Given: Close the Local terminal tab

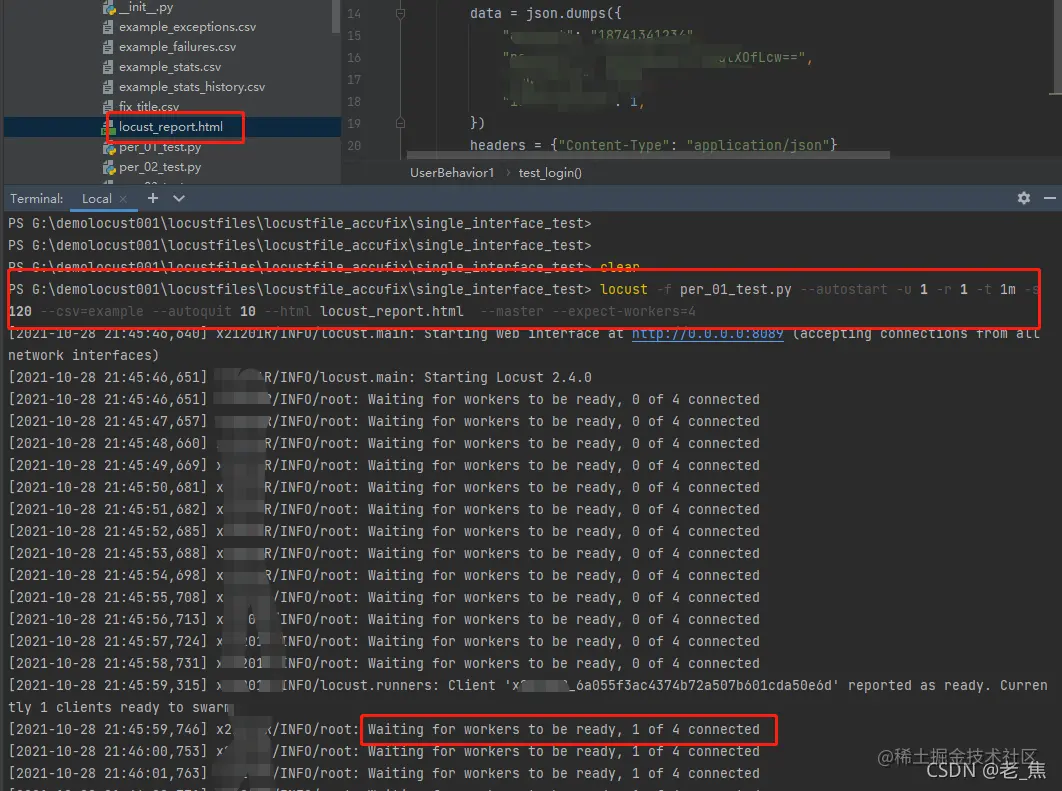Looking at the screenshot, I should point(123,198).
